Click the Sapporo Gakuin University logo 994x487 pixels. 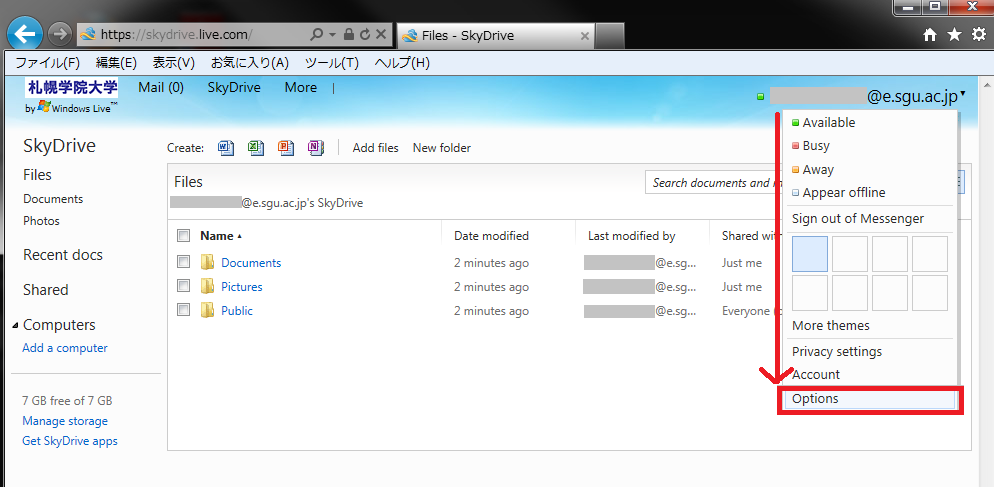coord(72,87)
